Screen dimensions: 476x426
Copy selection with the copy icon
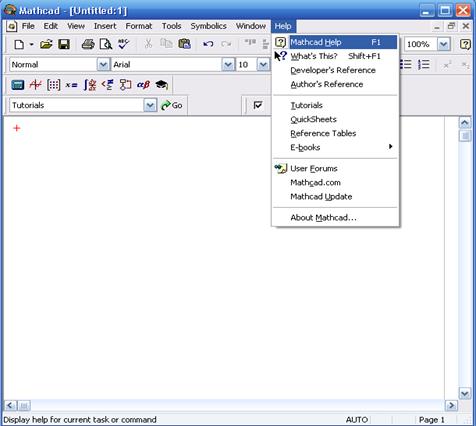166,44
